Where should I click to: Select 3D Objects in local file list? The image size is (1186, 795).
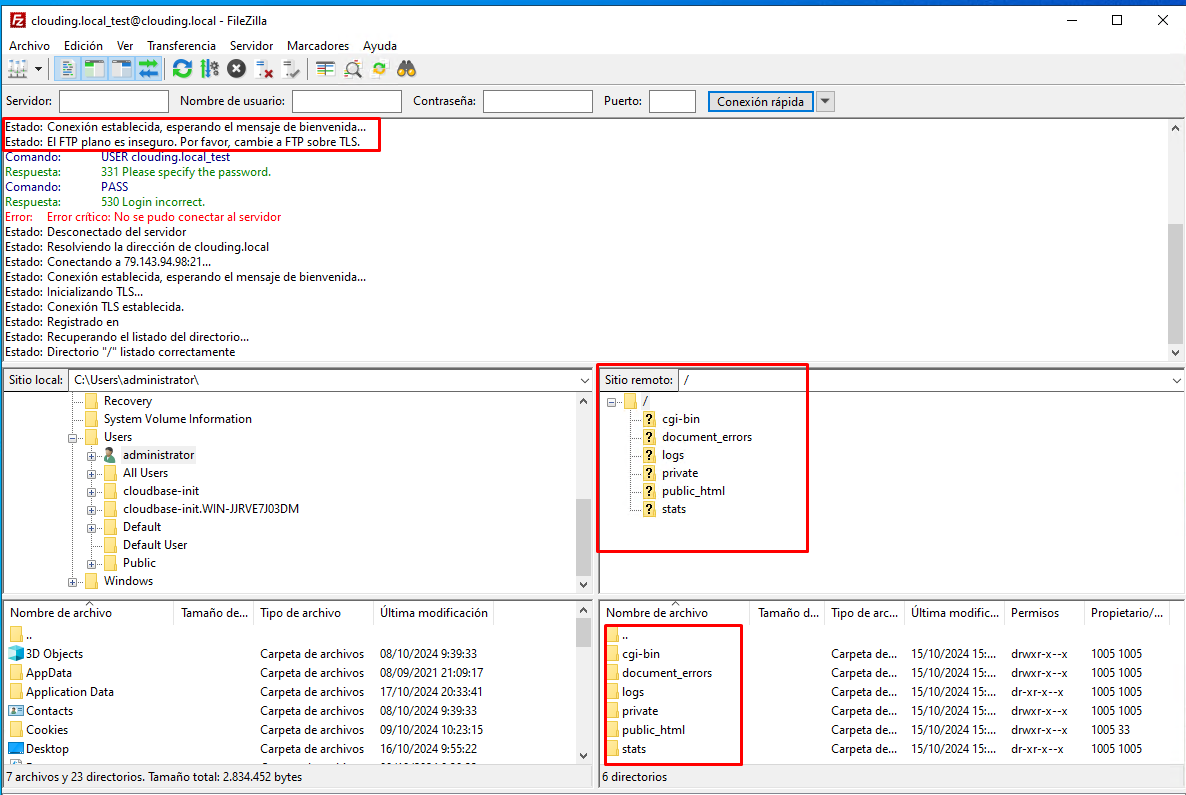coord(54,654)
